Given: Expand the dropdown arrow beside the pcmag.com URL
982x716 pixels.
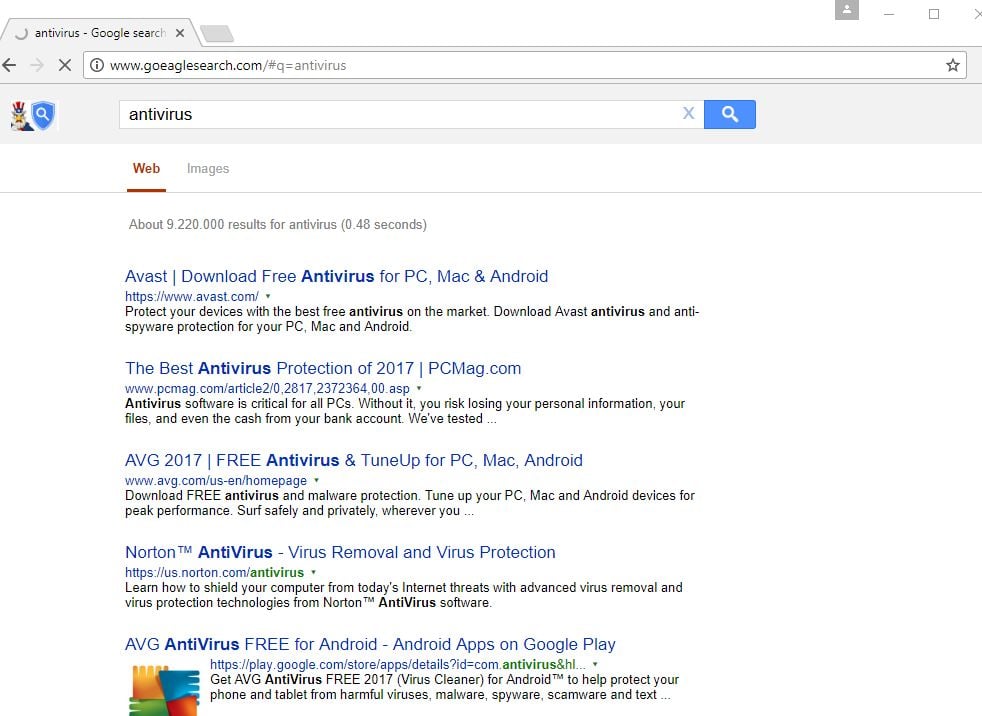Looking at the screenshot, I should (419, 388).
